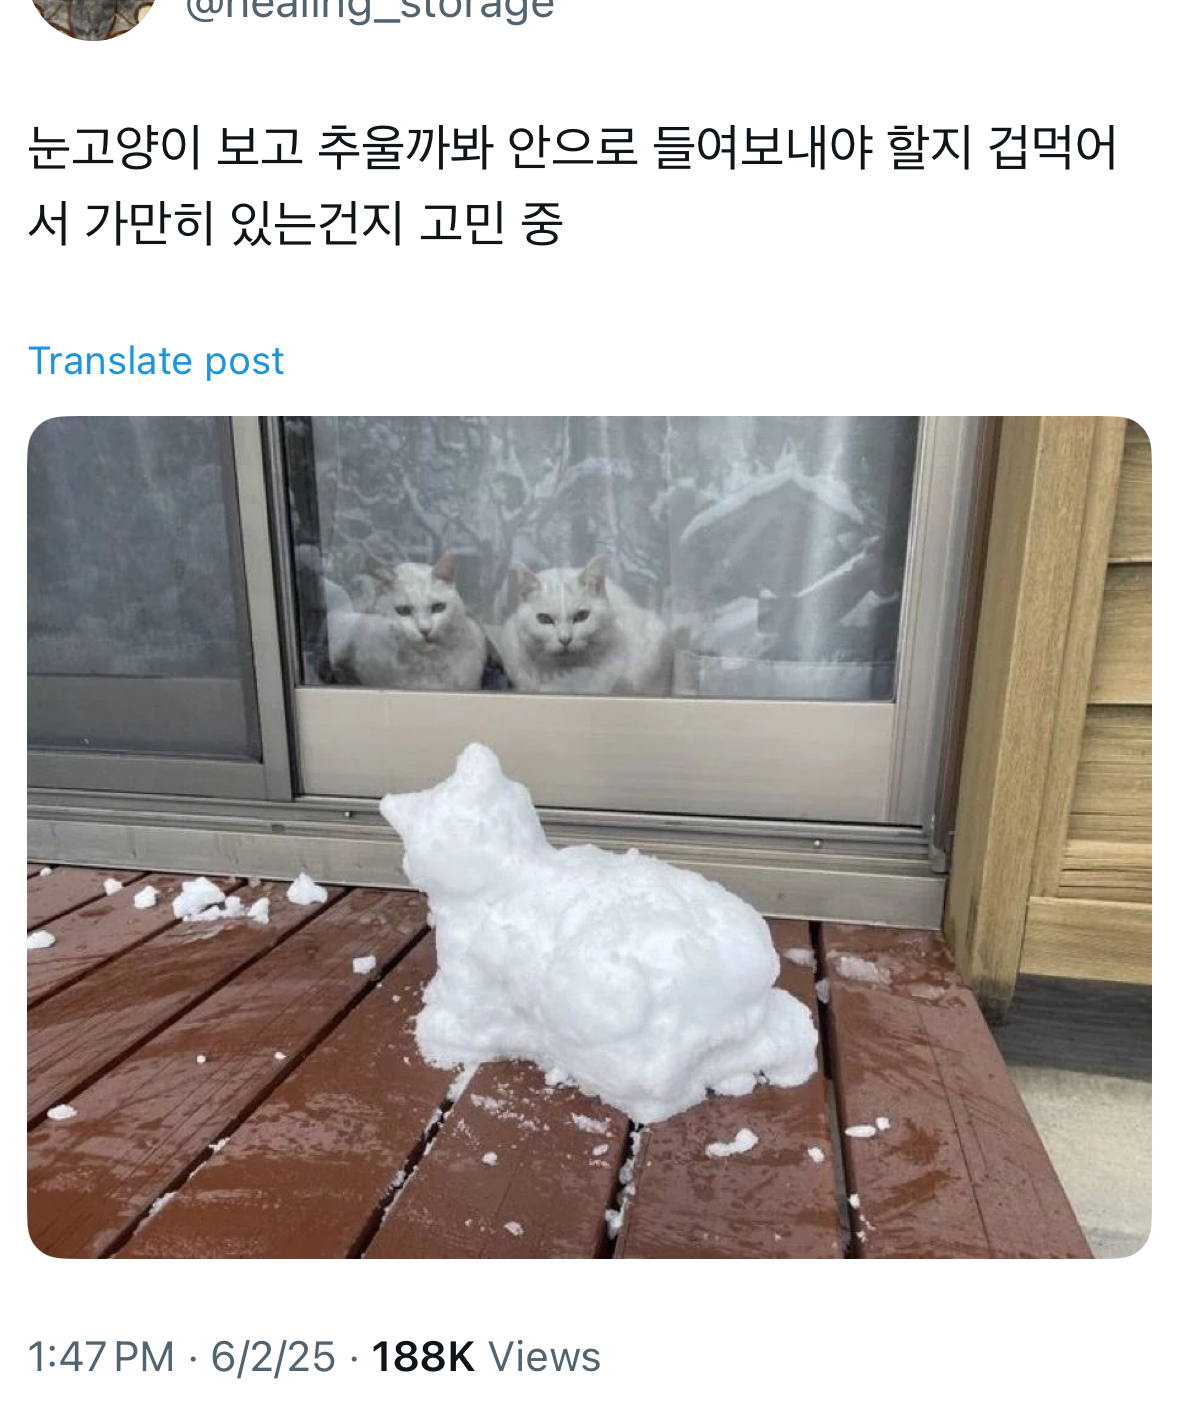Viewport: 1179px width, 1407px height.
Task: Open the attached snow cat photo
Action: click(589, 837)
